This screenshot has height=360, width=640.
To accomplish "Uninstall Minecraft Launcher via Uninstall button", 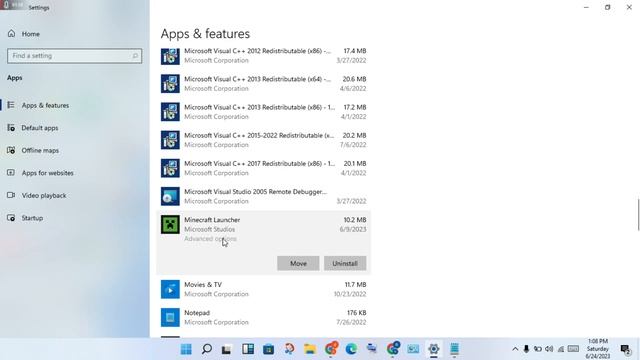I will point(345,263).
